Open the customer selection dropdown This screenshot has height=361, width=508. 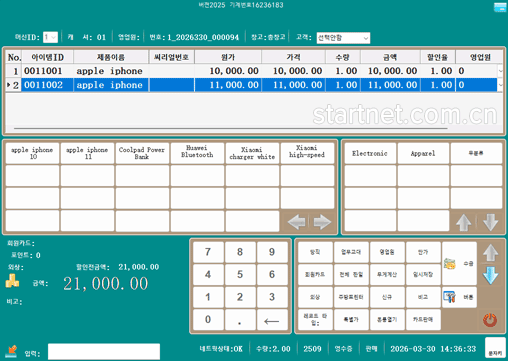343,38
